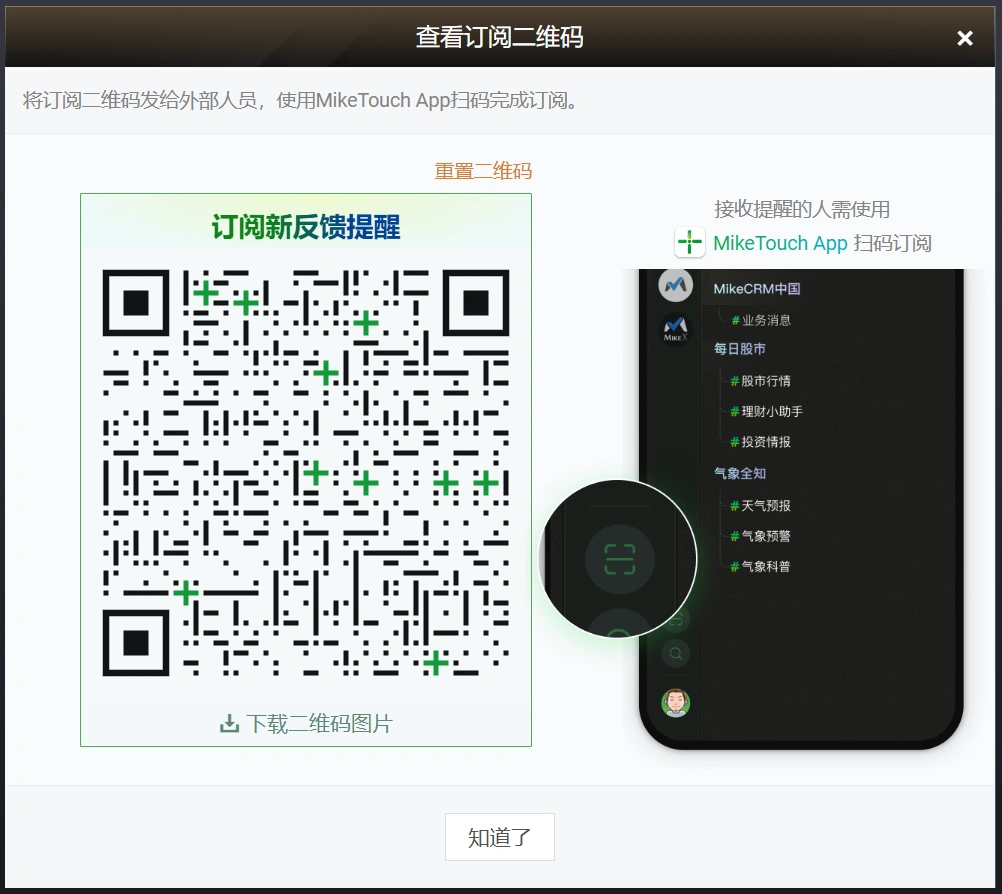Click the round MikeCRM logo avatar
Image resolution: width=1002 pixels, height=894 pixels.
[x=676, y=286]
